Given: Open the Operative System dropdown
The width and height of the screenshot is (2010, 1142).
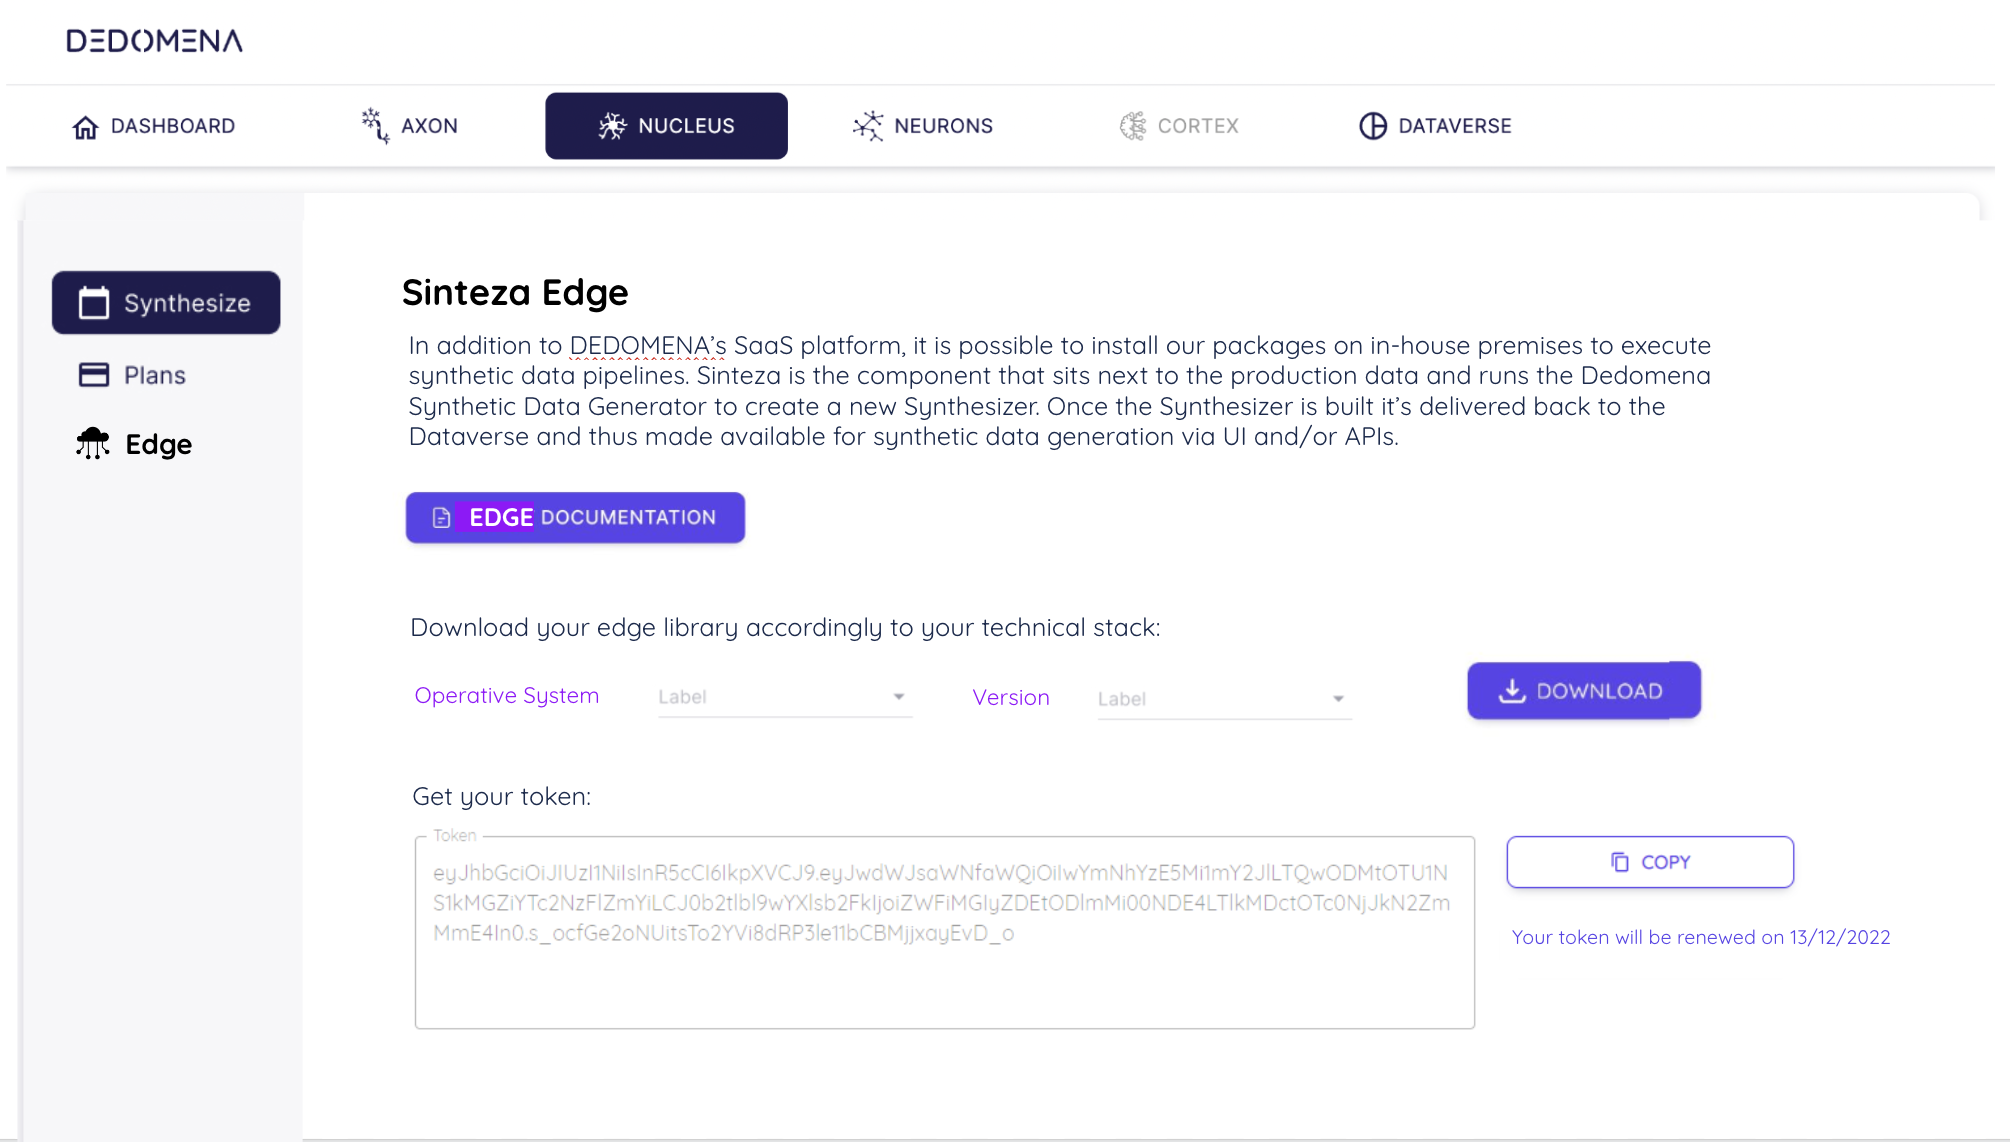Looking at the screenshot, I should (784, 697).
